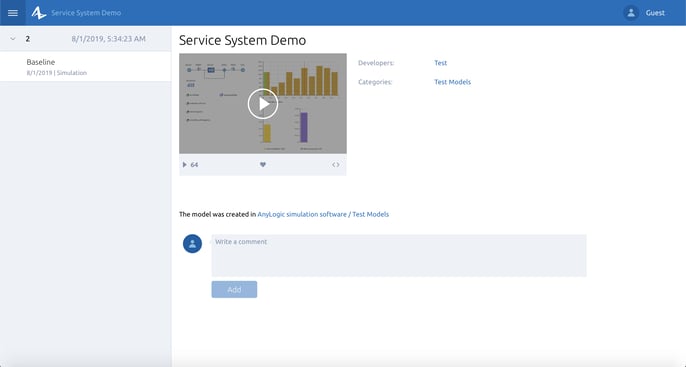Open the Test Models category link
686x367 pixels.
click(452, 82)
